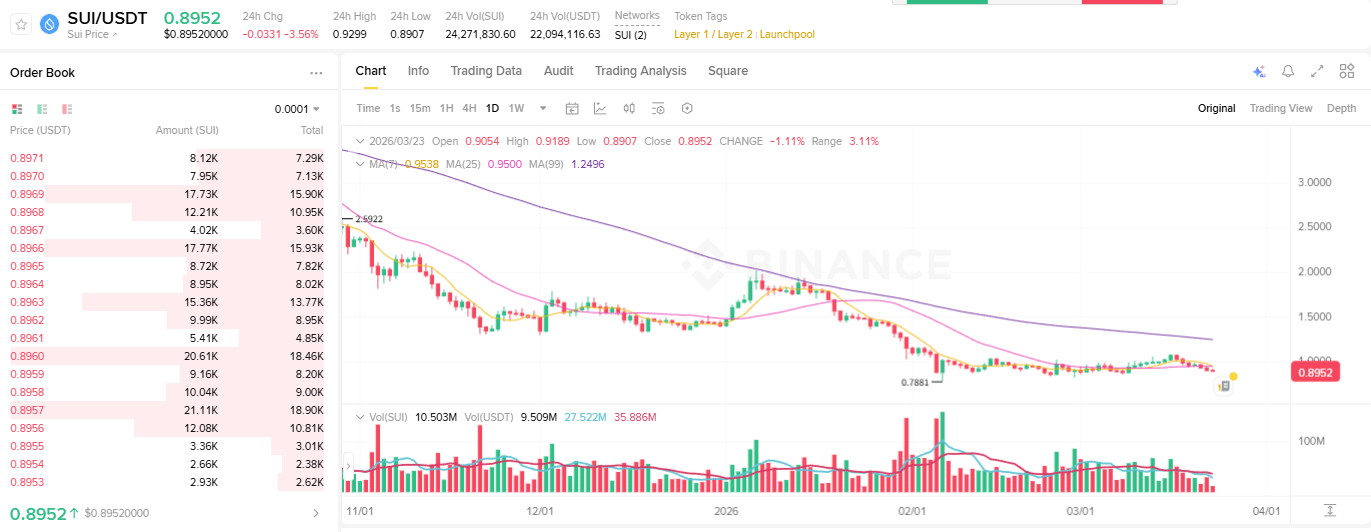Open price alert bell icon
This screenshot has width=1371, height=532.
point(1288,72)
